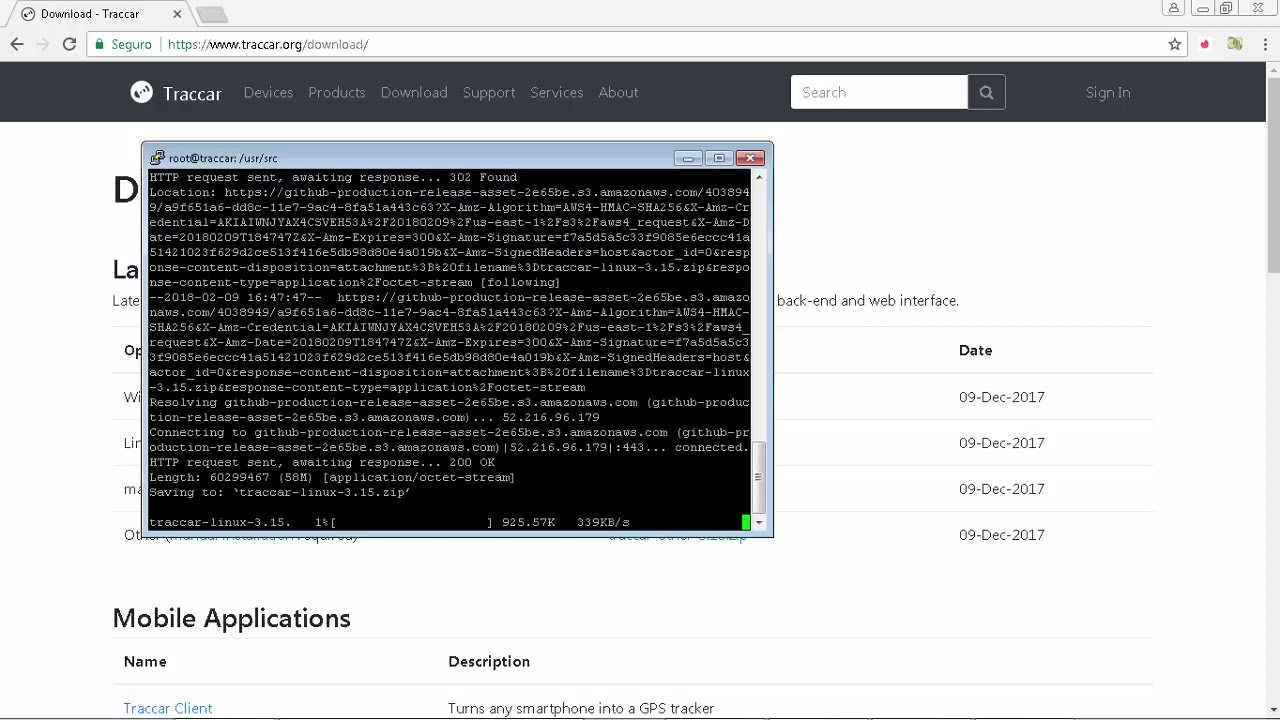Click the green extension icon in toolbar
The height and width of the screenshot is (720, 1280).
[x=1235, y=44]
